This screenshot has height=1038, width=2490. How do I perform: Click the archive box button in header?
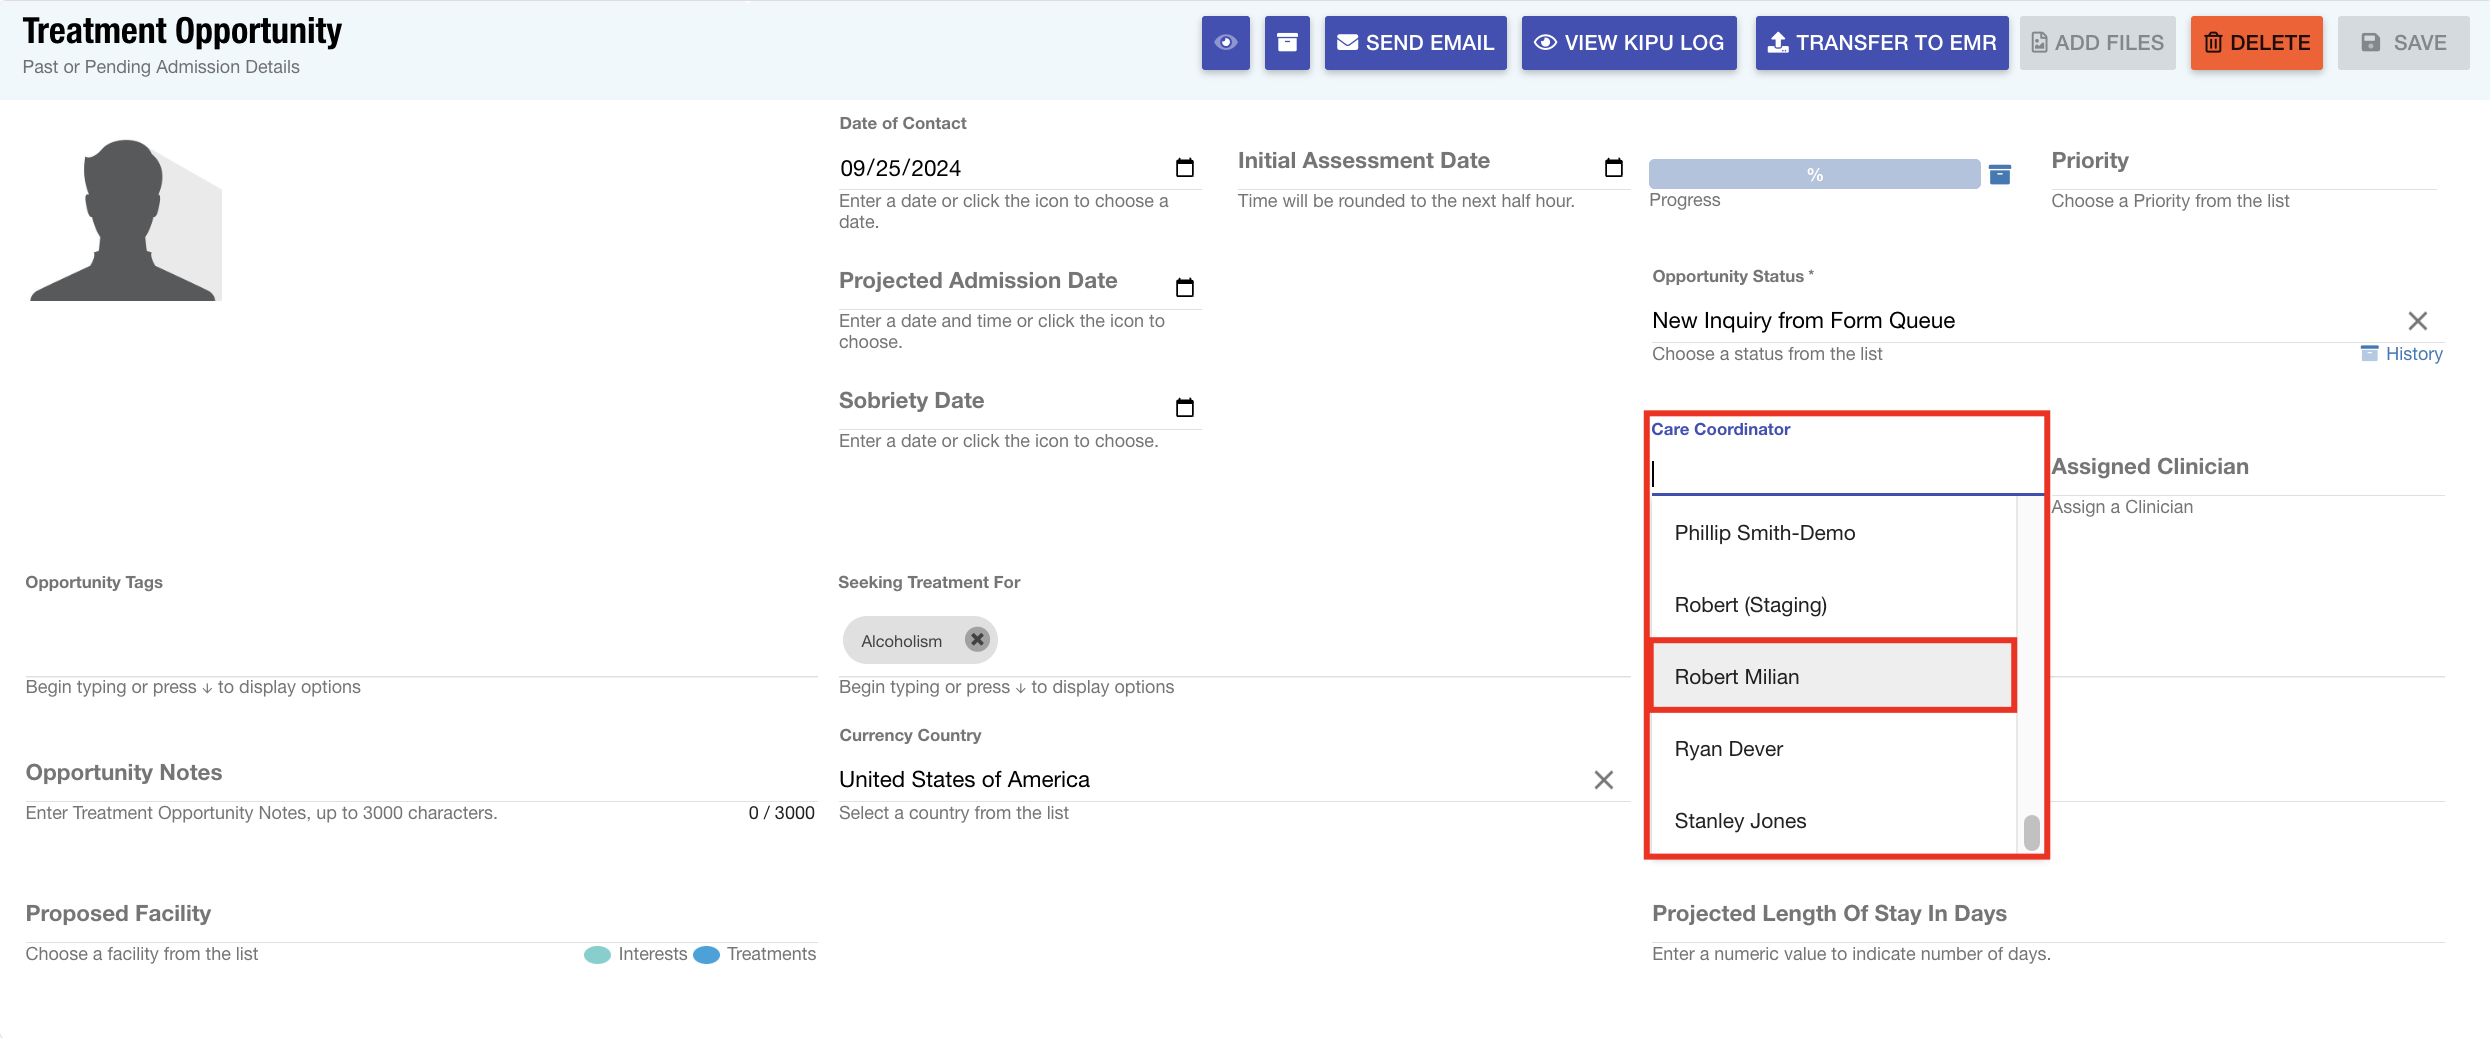1287,43
